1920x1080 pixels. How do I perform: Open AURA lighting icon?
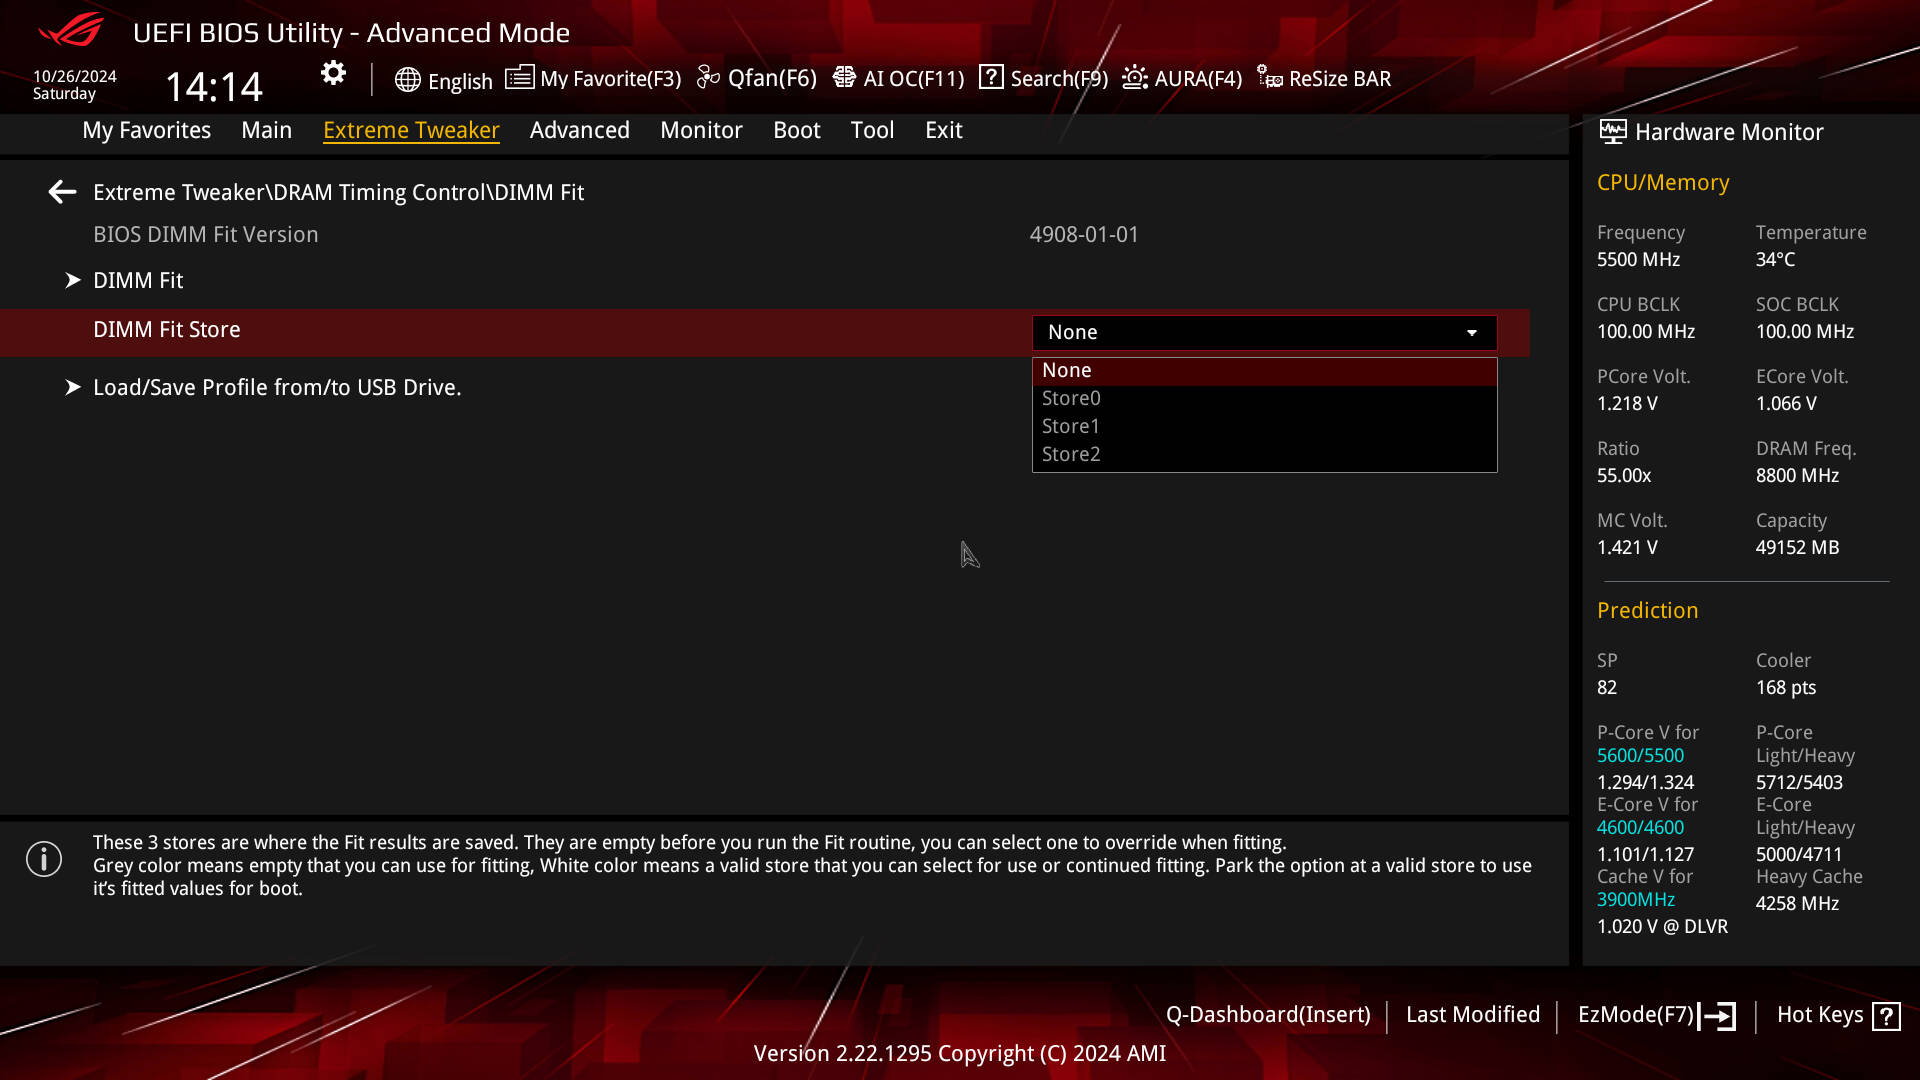[x=1135, y=78]
